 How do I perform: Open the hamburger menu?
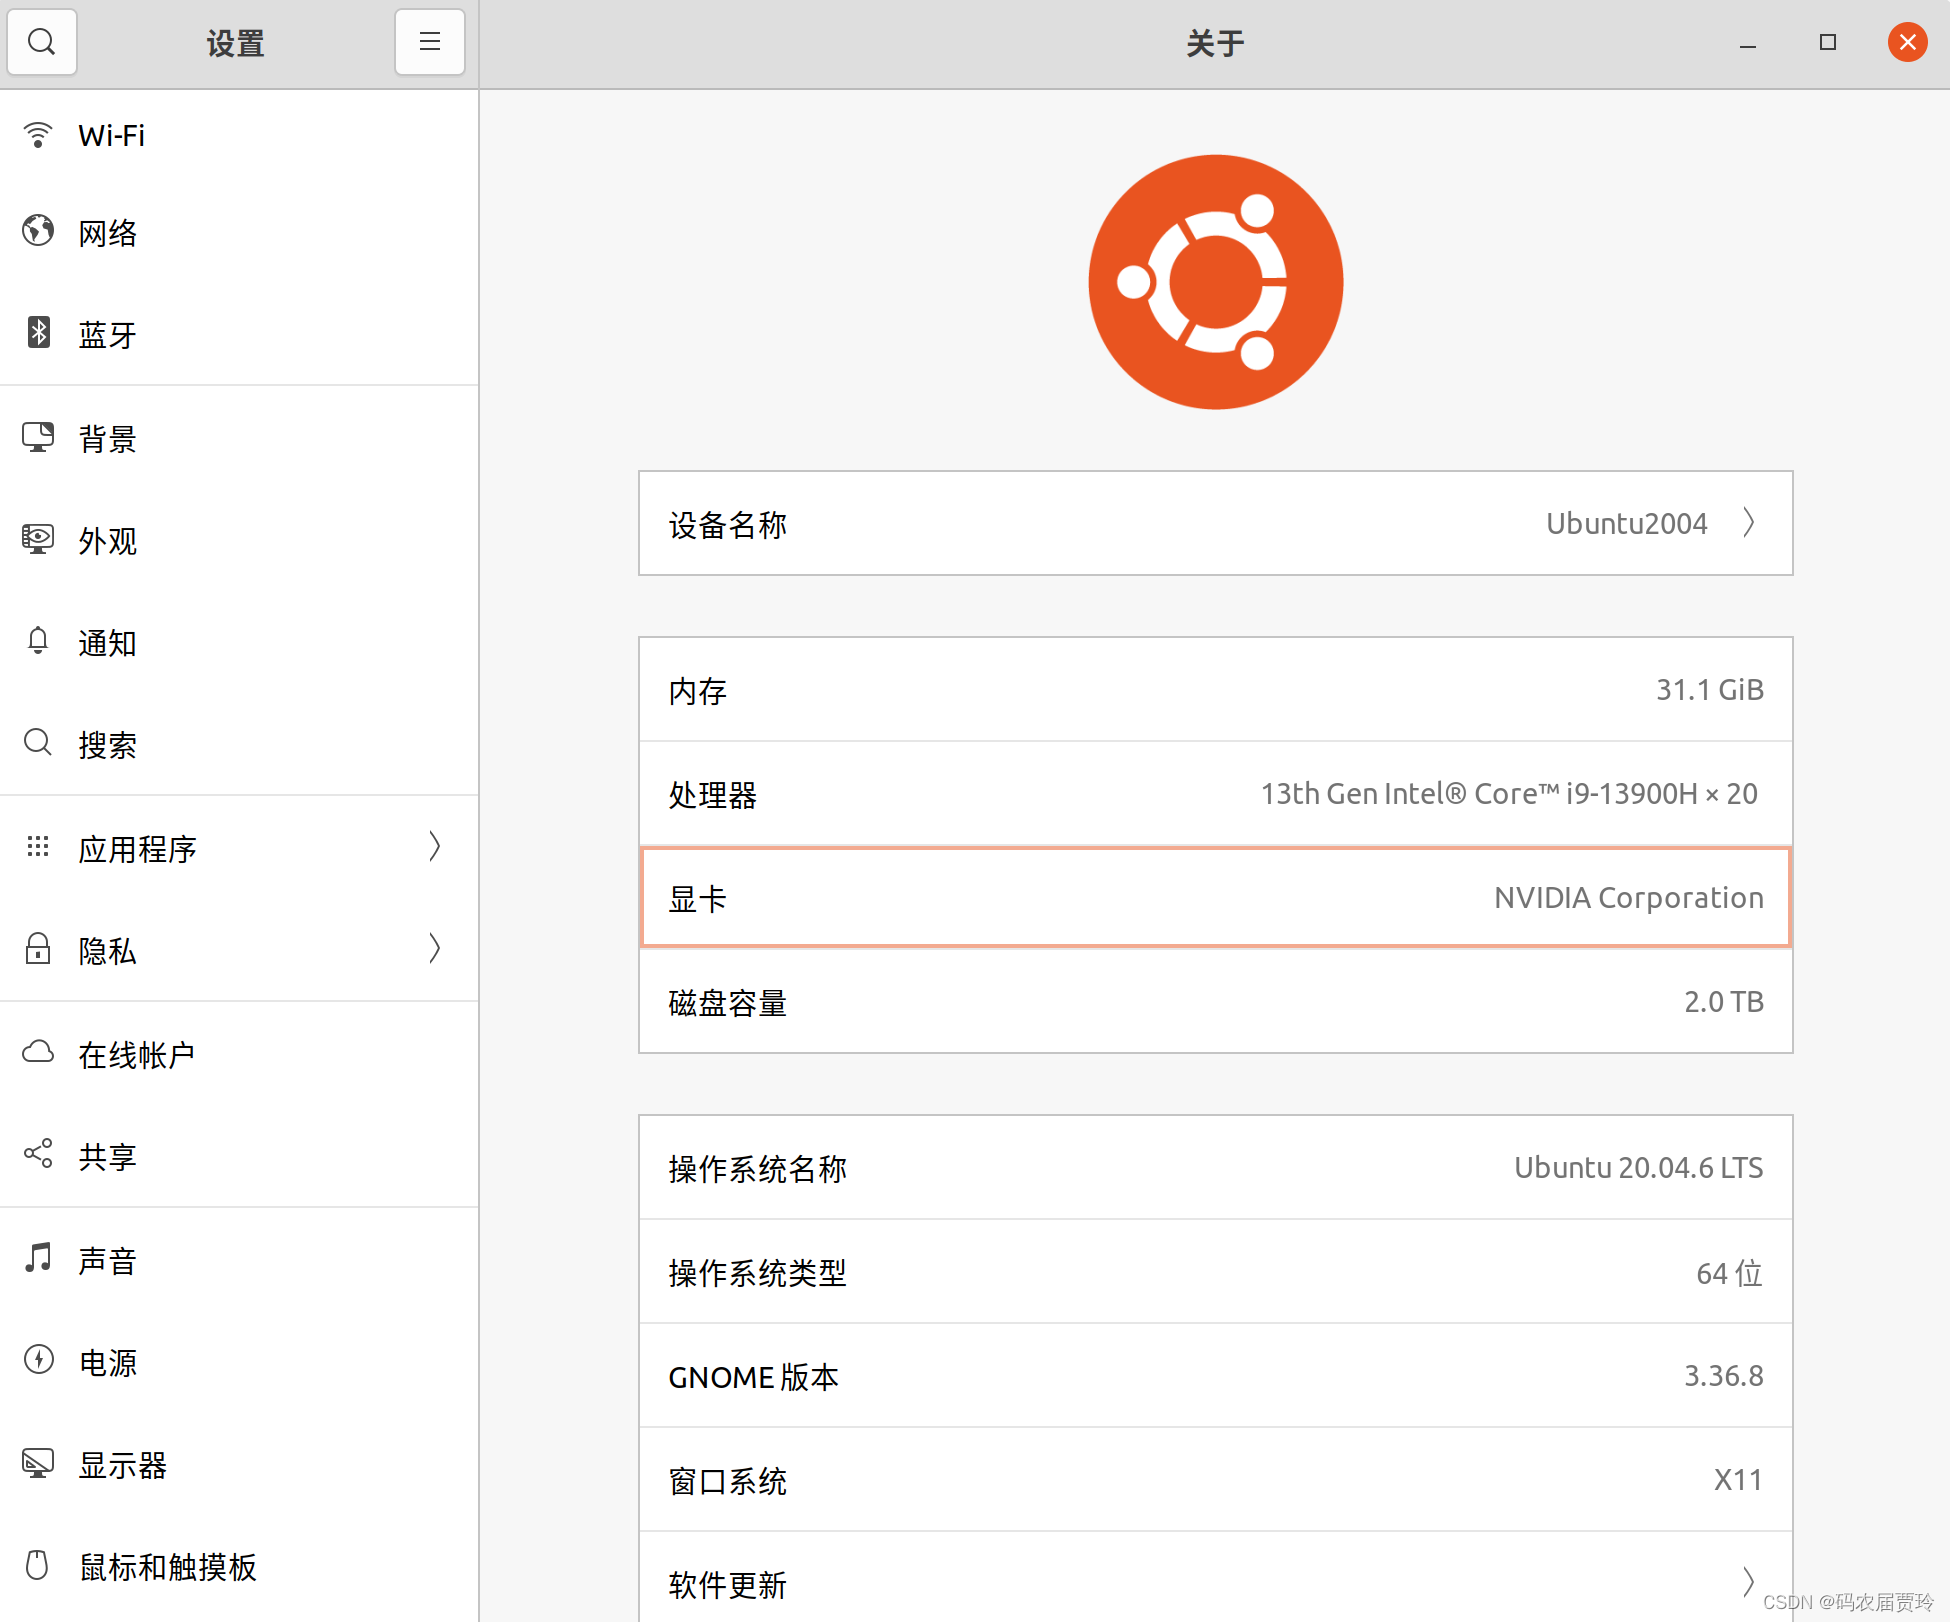click(429, 42)
